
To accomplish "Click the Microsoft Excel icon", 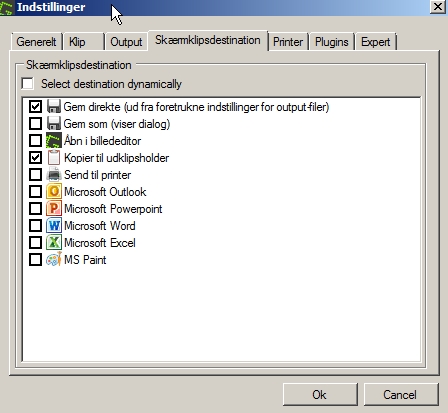I will [54, 242].
